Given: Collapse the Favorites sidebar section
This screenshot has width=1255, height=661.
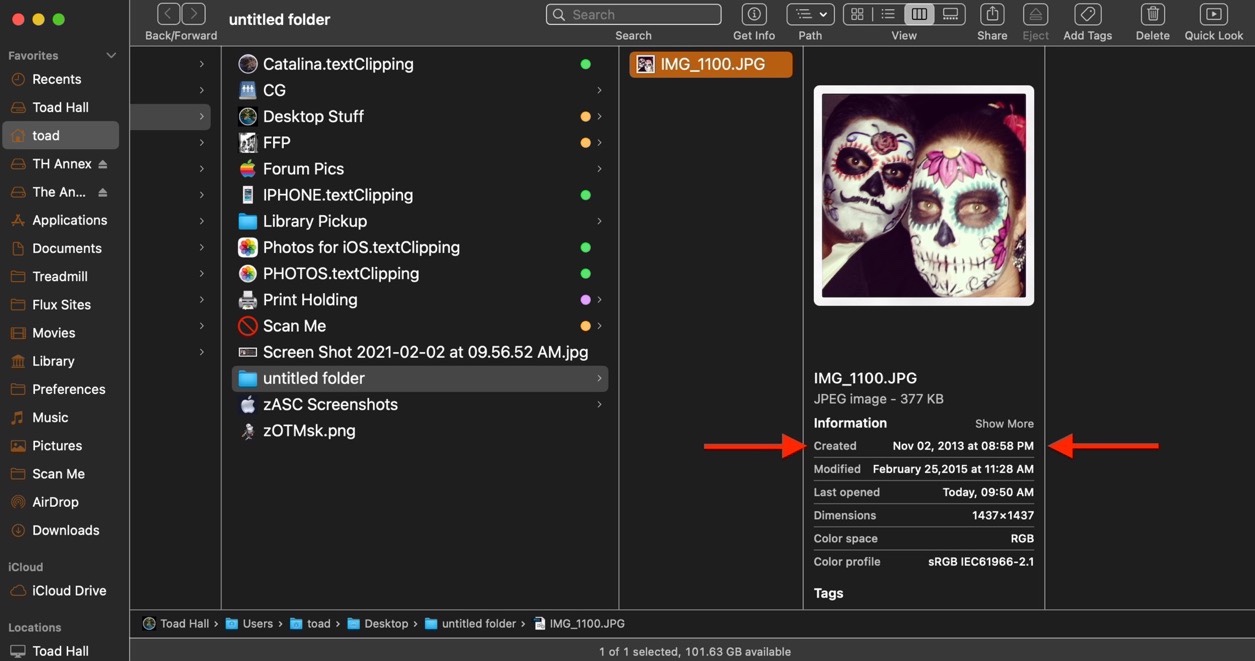Looking at the screenshot, I should tap(111, 56).
